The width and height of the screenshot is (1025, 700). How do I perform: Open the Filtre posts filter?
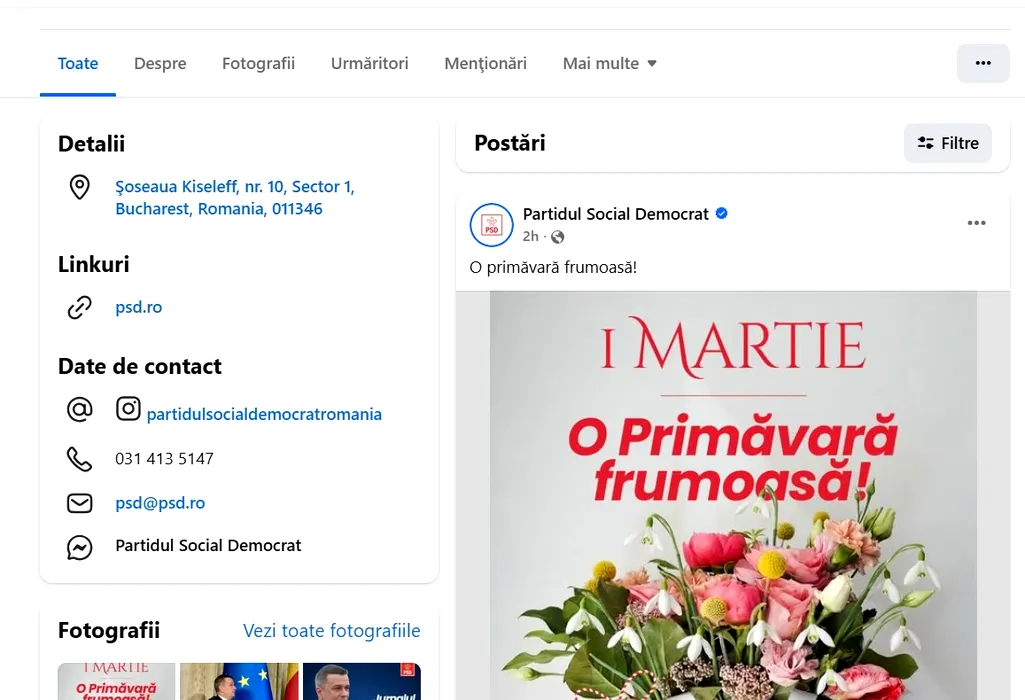[947, 143]
